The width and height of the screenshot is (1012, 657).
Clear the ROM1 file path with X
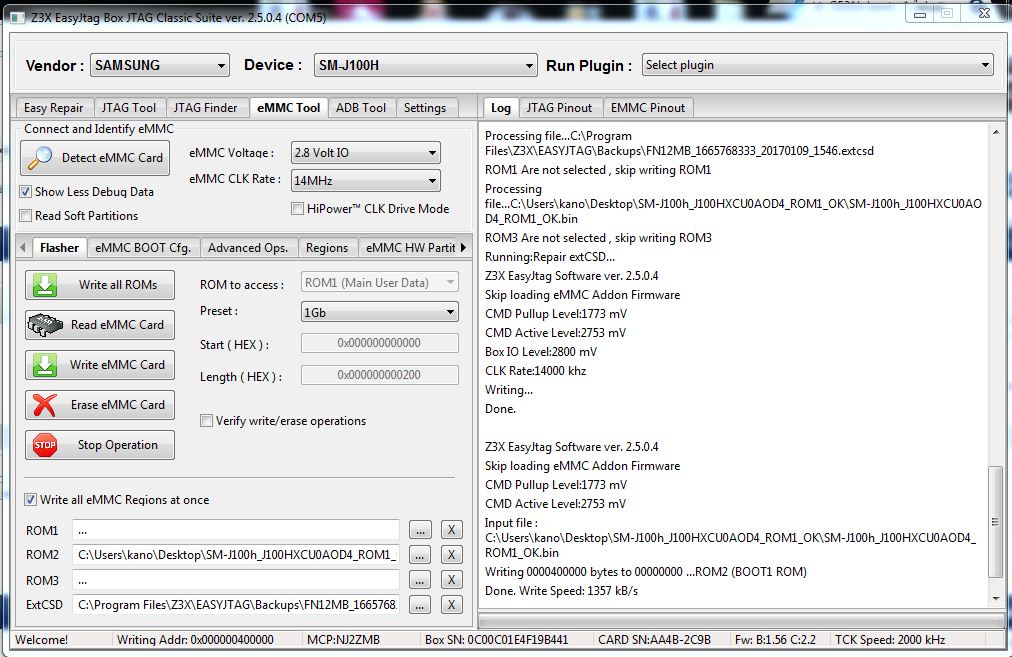pos(452,530)
